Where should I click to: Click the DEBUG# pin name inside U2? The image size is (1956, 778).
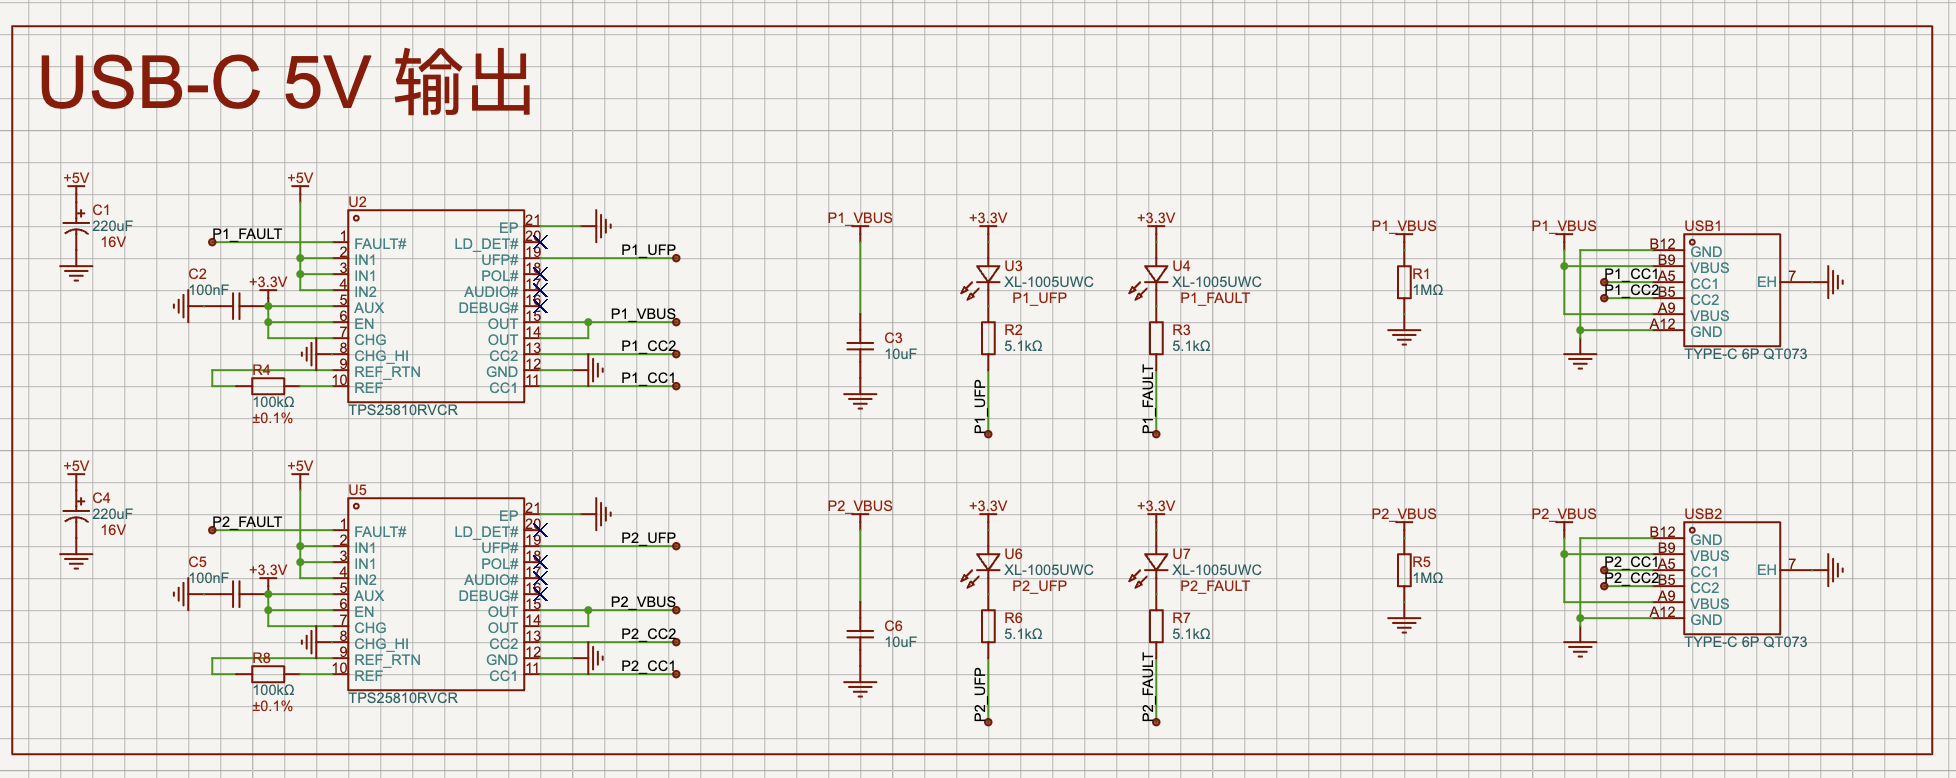pyautogui.click(x=488, y=308)
